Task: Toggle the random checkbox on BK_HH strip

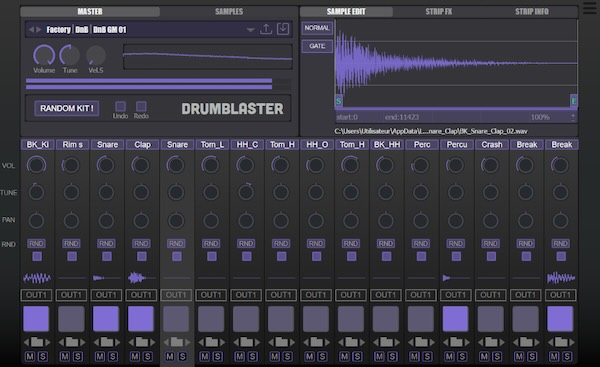Action: [386, 256]
